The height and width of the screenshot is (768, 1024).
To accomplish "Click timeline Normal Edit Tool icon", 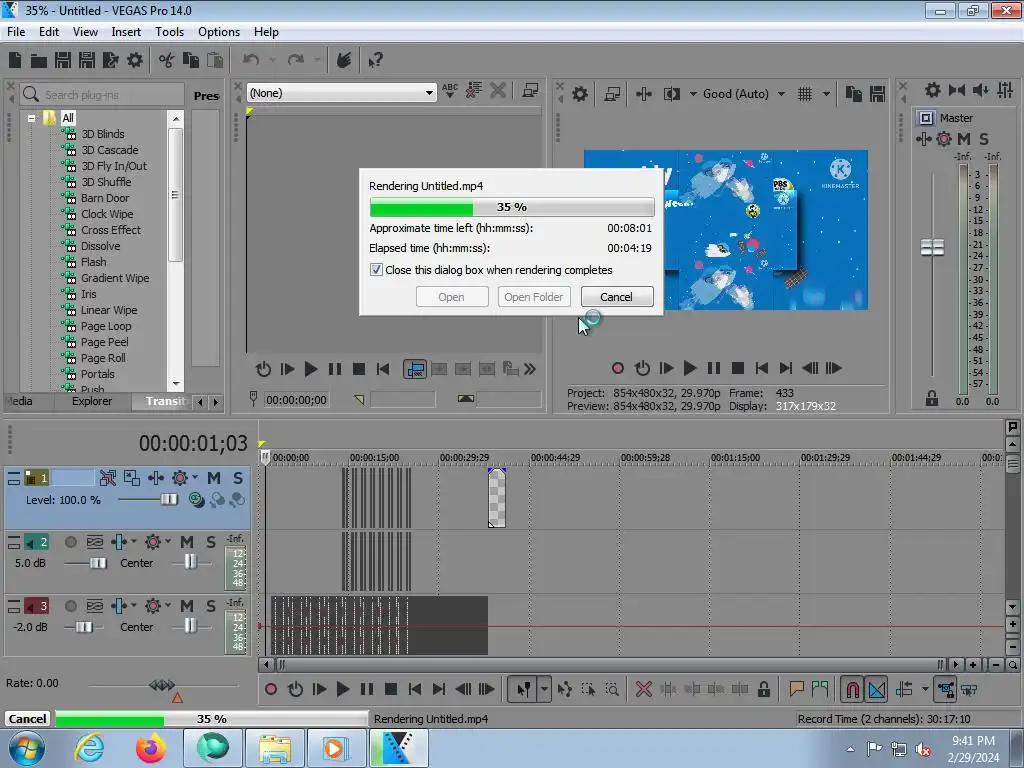I will tap(523, 690).
